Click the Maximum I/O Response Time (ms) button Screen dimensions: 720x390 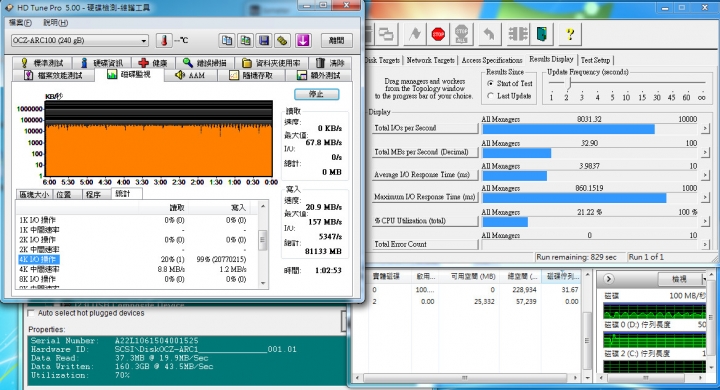click(425, 197)
